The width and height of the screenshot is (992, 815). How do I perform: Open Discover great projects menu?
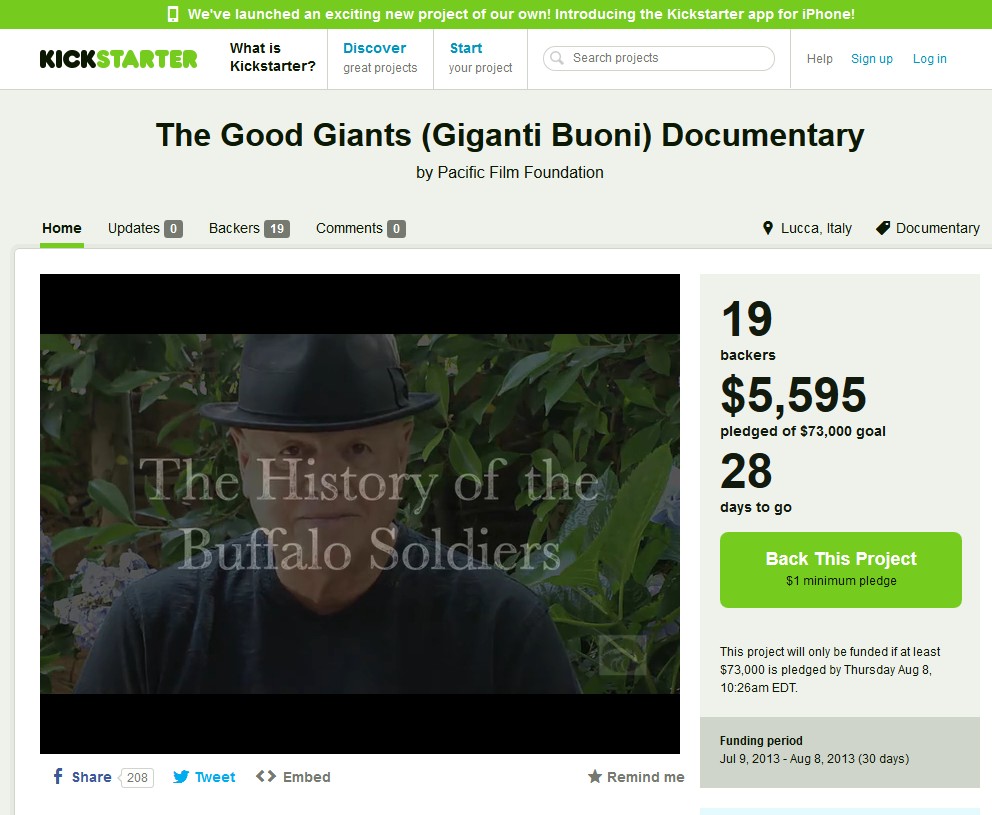coord(380,58)
